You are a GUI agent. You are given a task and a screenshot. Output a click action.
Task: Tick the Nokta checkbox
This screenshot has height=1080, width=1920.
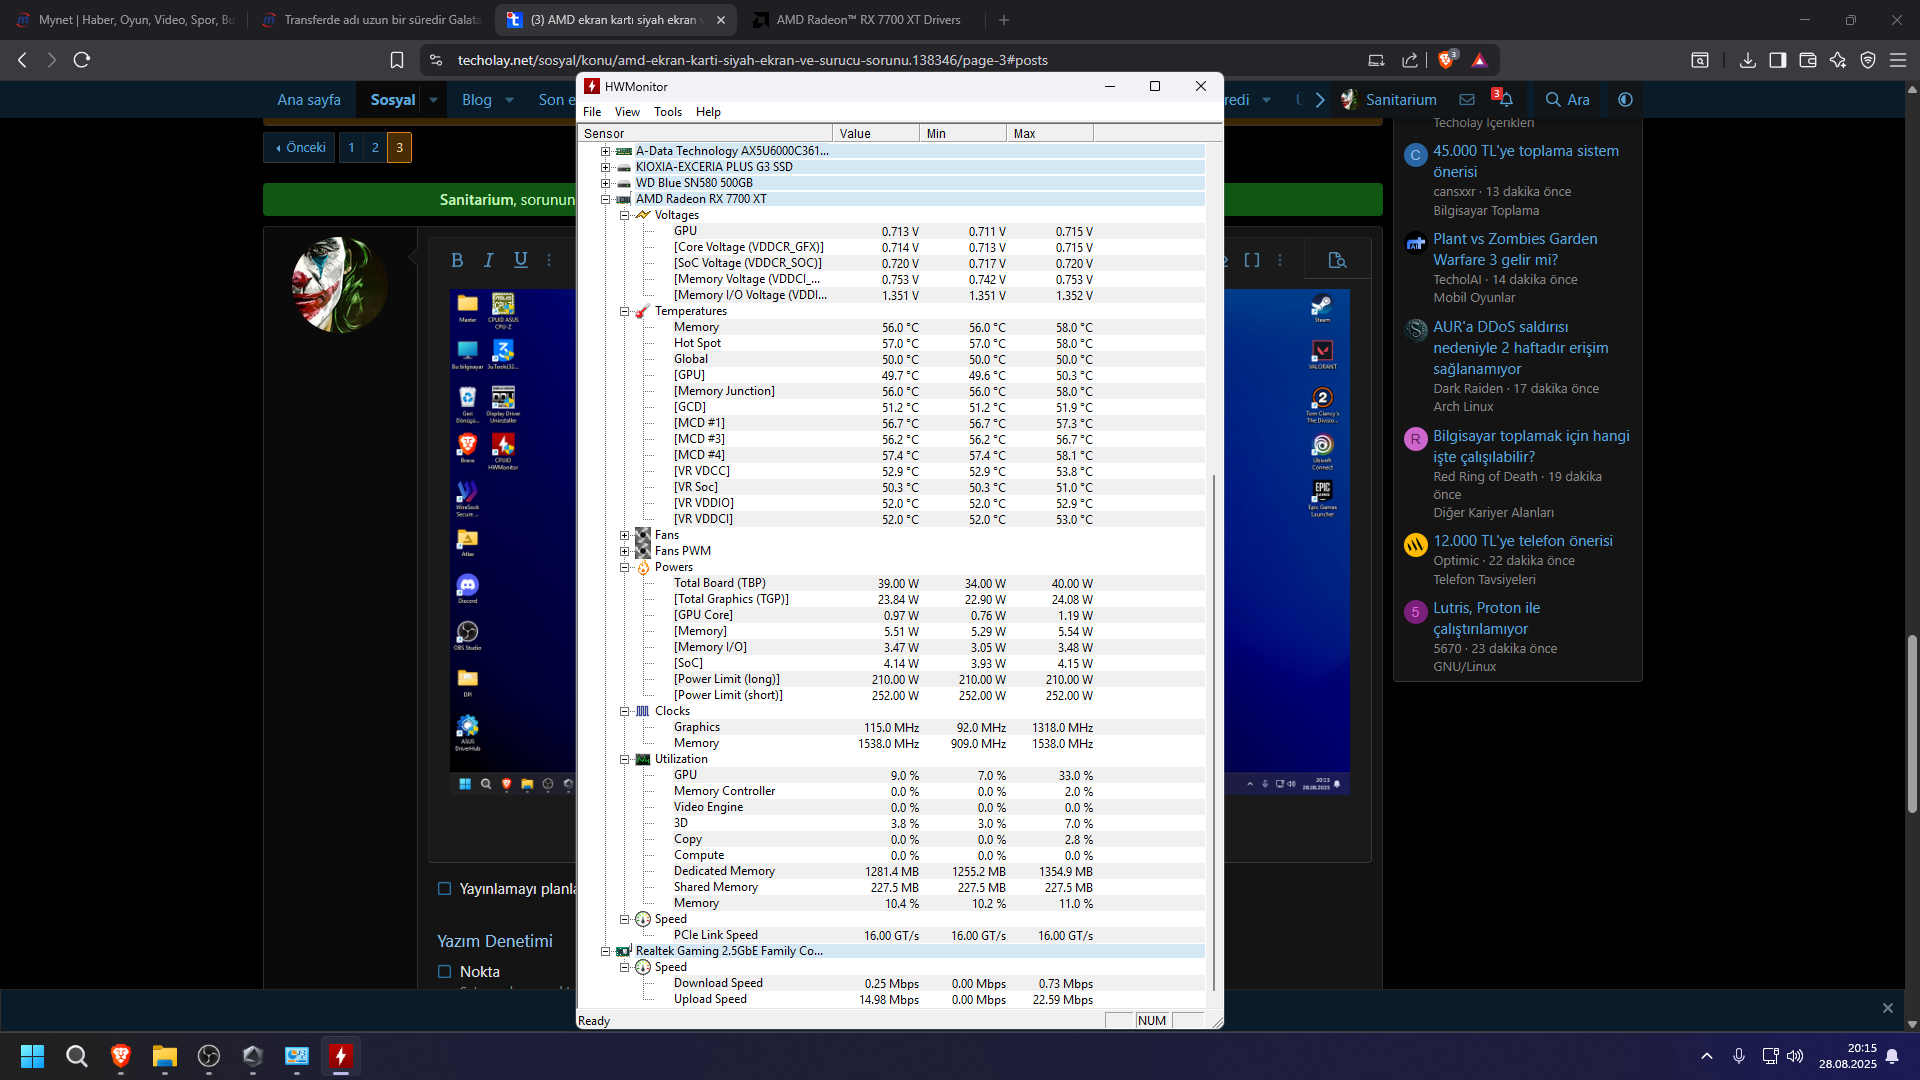click(445, 971)
